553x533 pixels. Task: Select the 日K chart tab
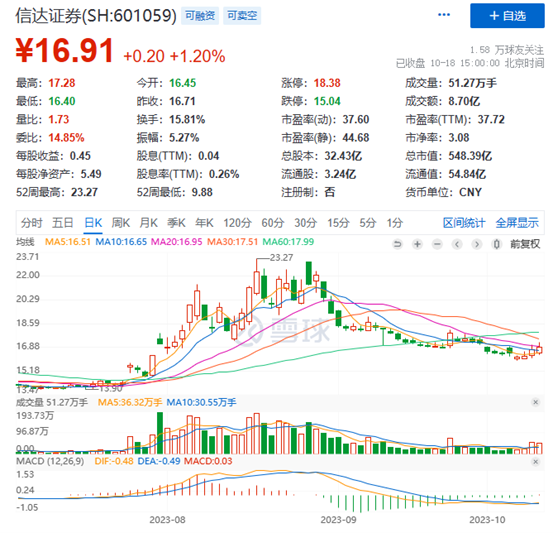[x=93, y=223]
